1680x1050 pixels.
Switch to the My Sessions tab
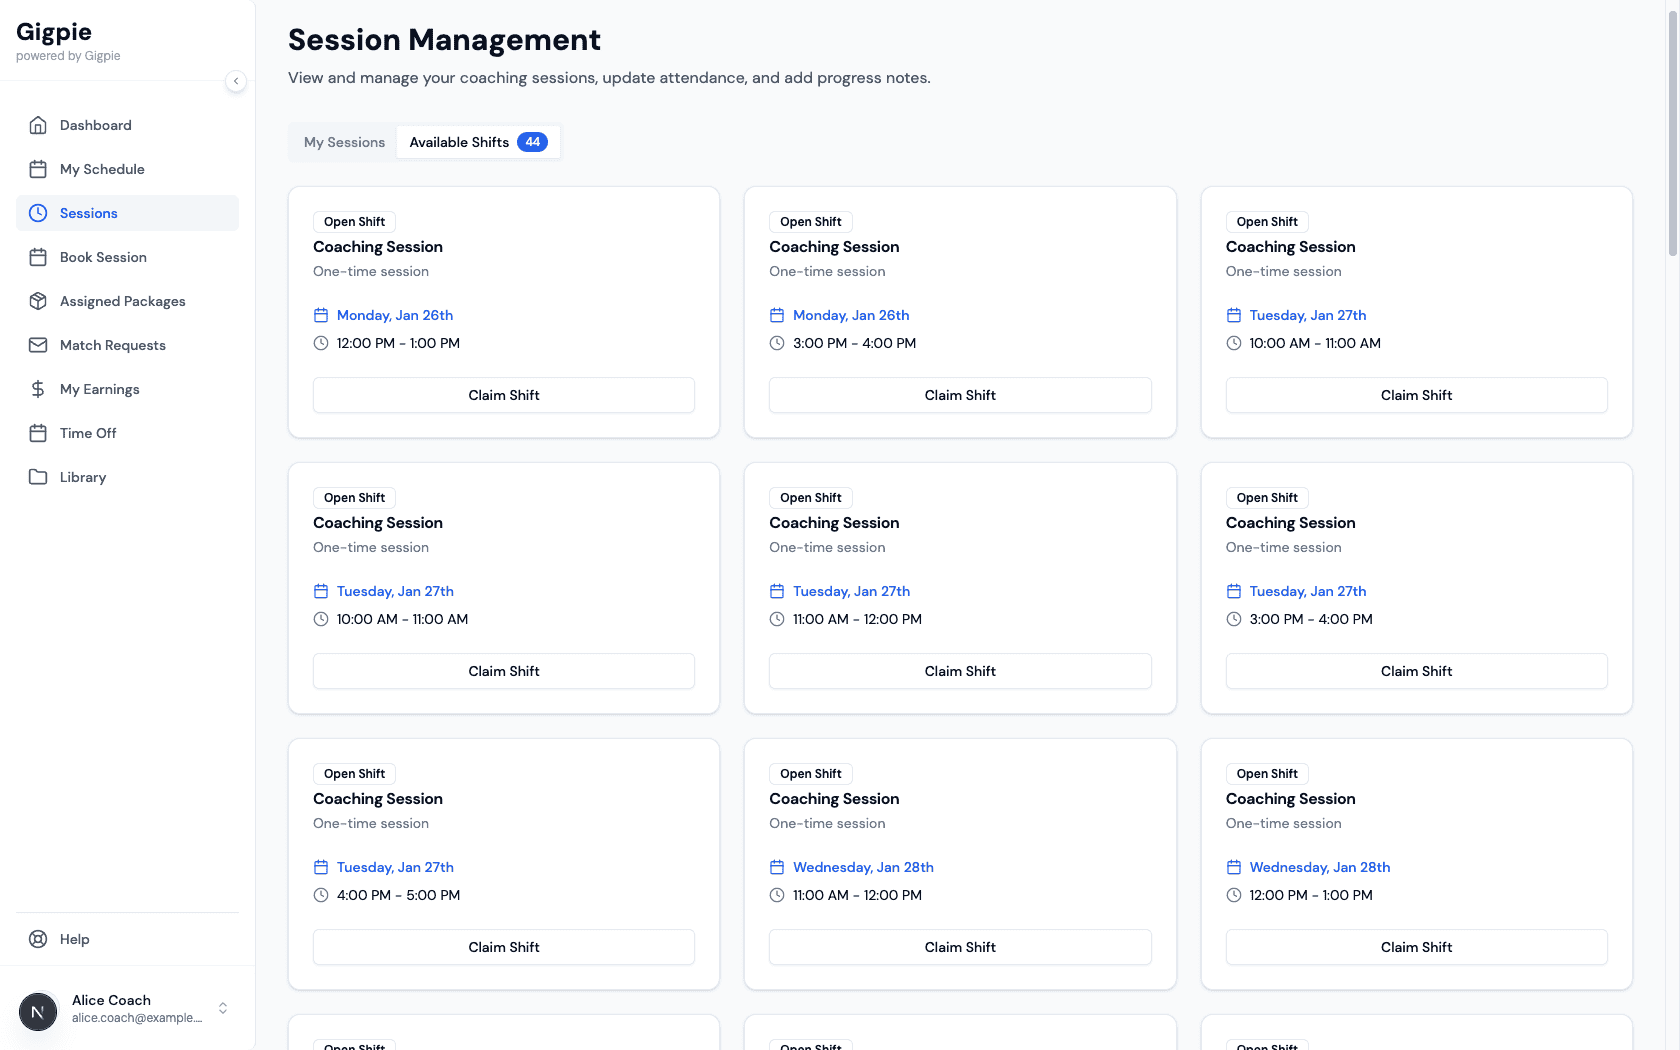[x=344, y=142]
